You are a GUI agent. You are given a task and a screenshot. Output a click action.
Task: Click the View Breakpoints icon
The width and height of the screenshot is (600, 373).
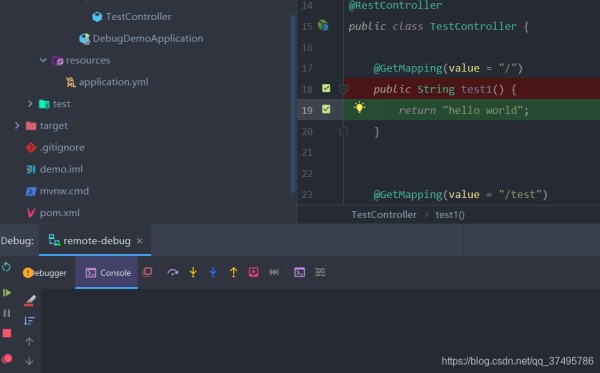point(7,358)
